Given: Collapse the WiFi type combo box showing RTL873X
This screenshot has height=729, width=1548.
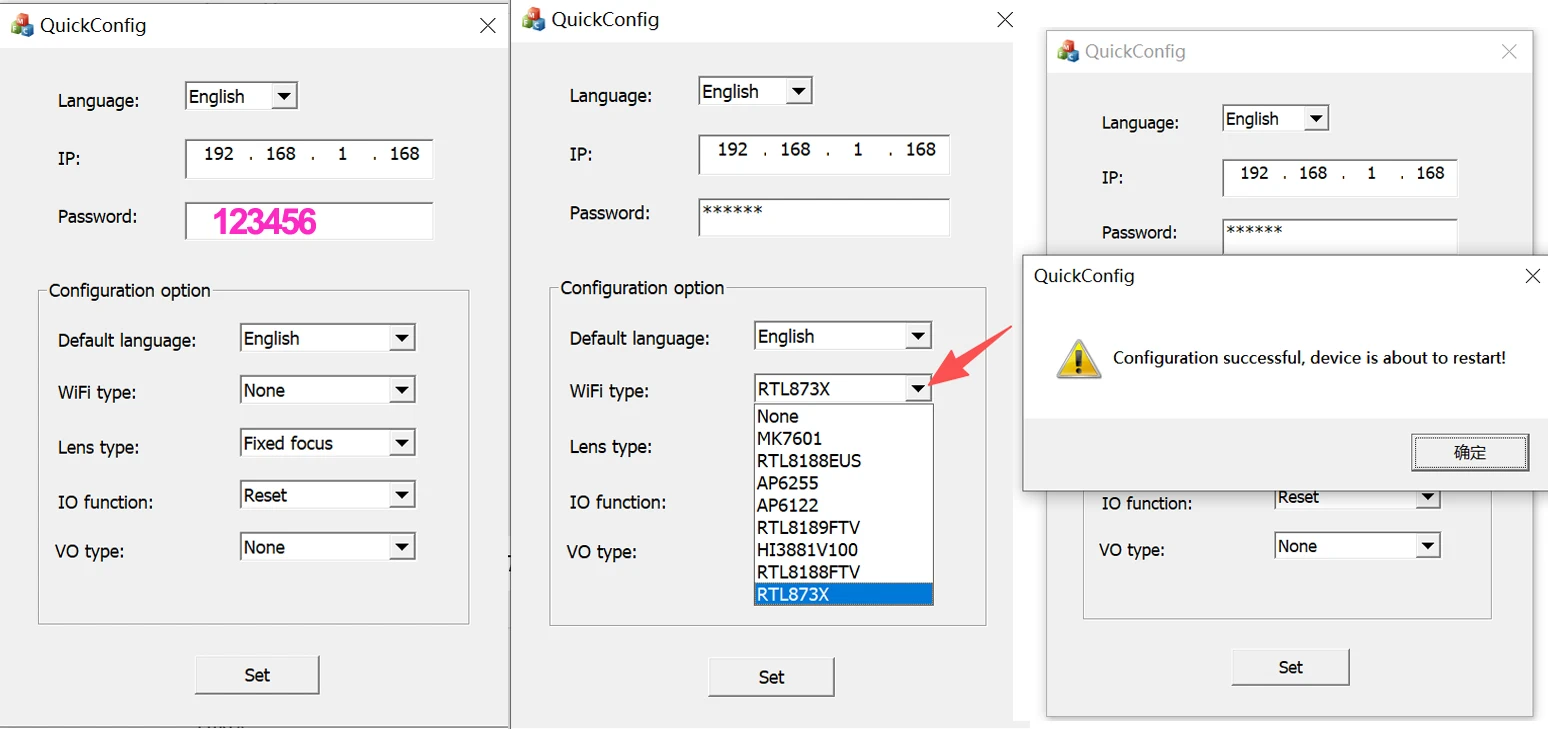Looking at the screenshot, I should pyautogui.click(x=918, y=388).
